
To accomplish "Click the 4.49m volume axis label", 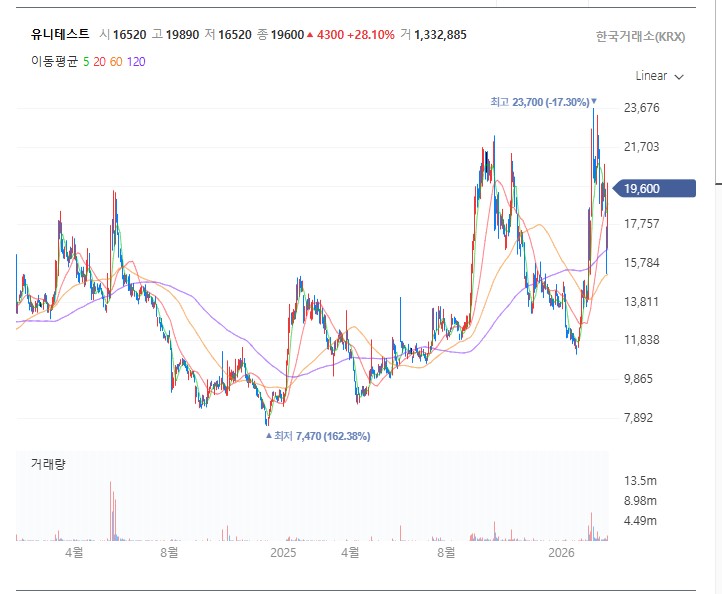I will pos(640,521).
